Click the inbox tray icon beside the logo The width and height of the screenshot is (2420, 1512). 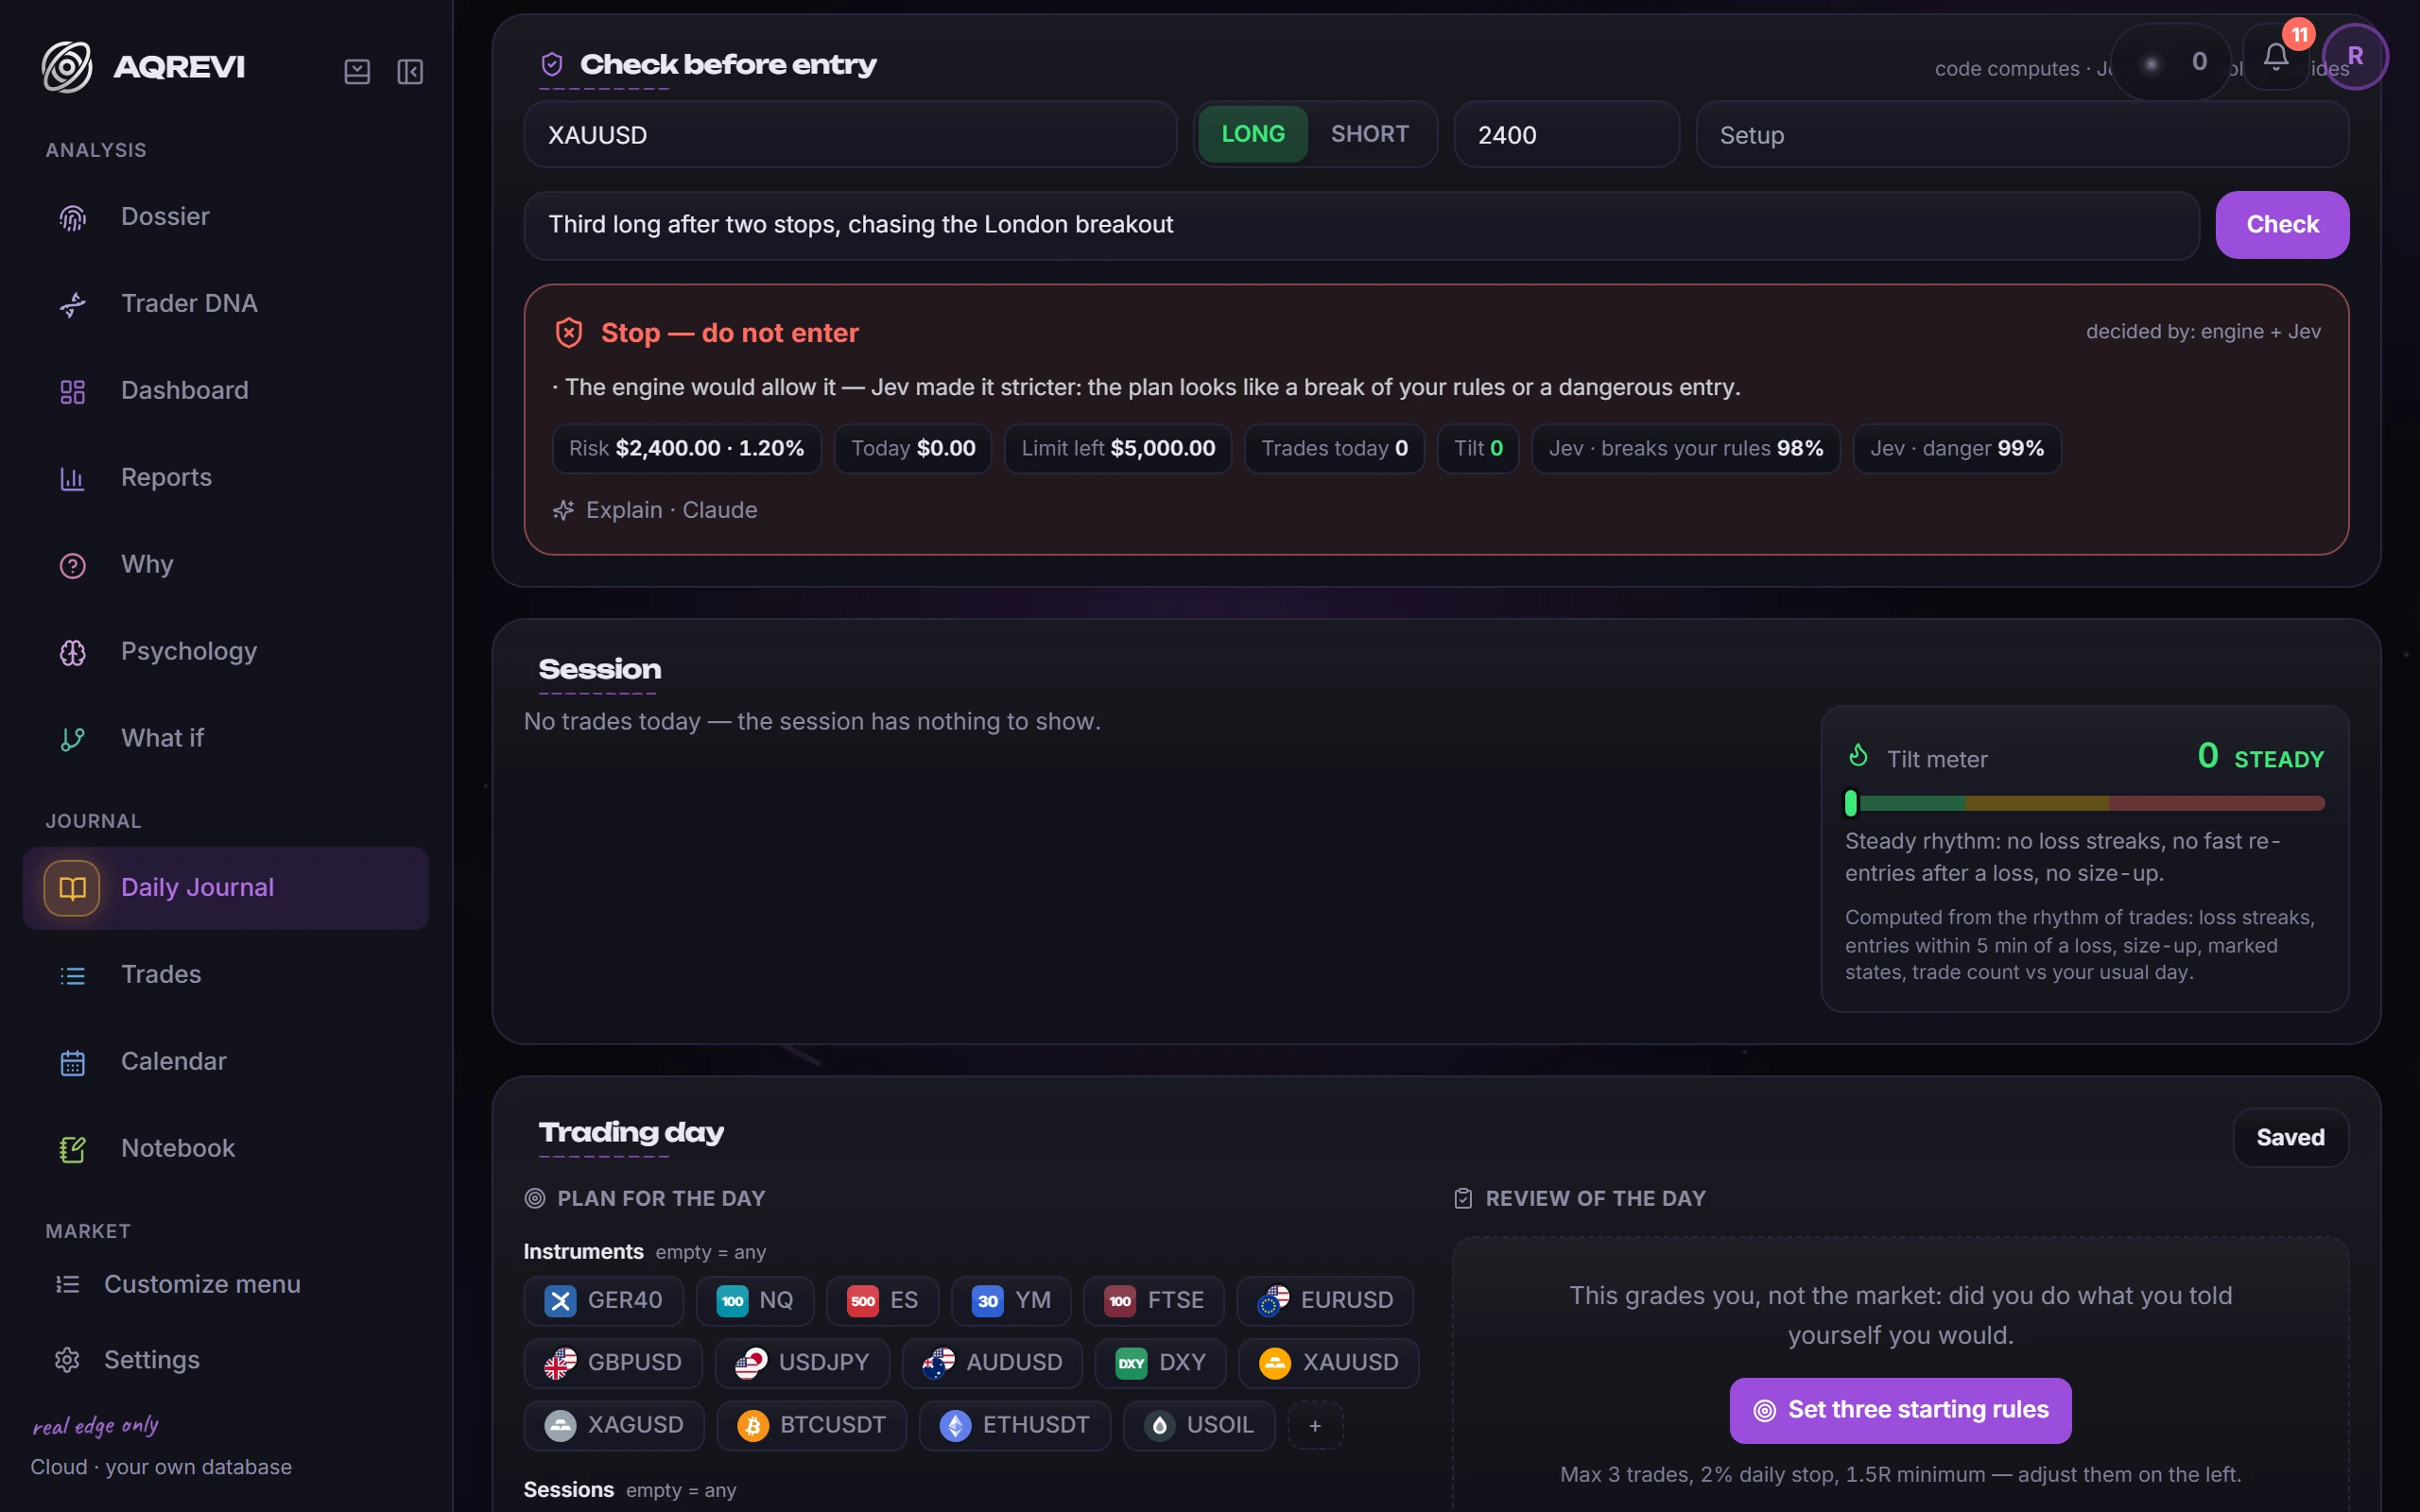(x=357, y=72)
